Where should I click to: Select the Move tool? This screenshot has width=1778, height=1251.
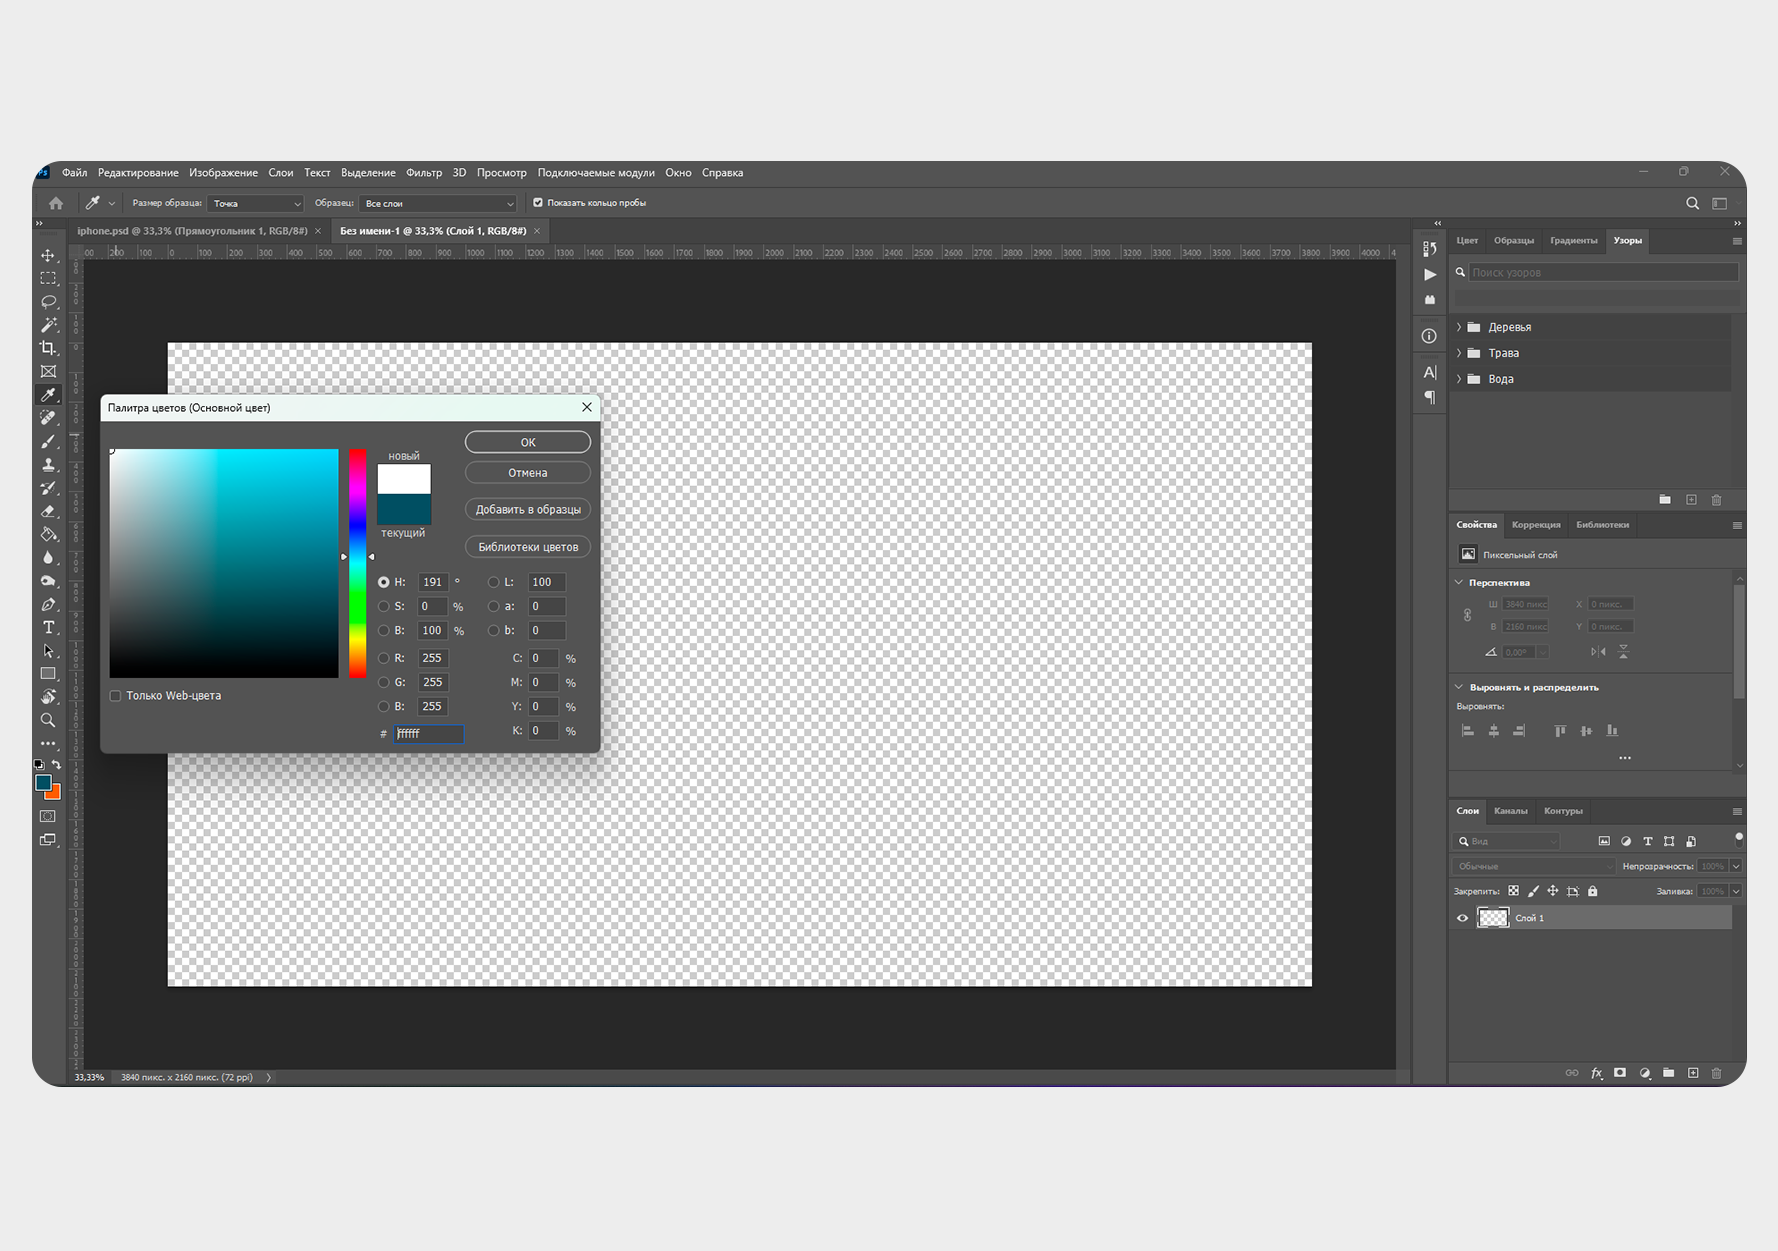[48, 255]
